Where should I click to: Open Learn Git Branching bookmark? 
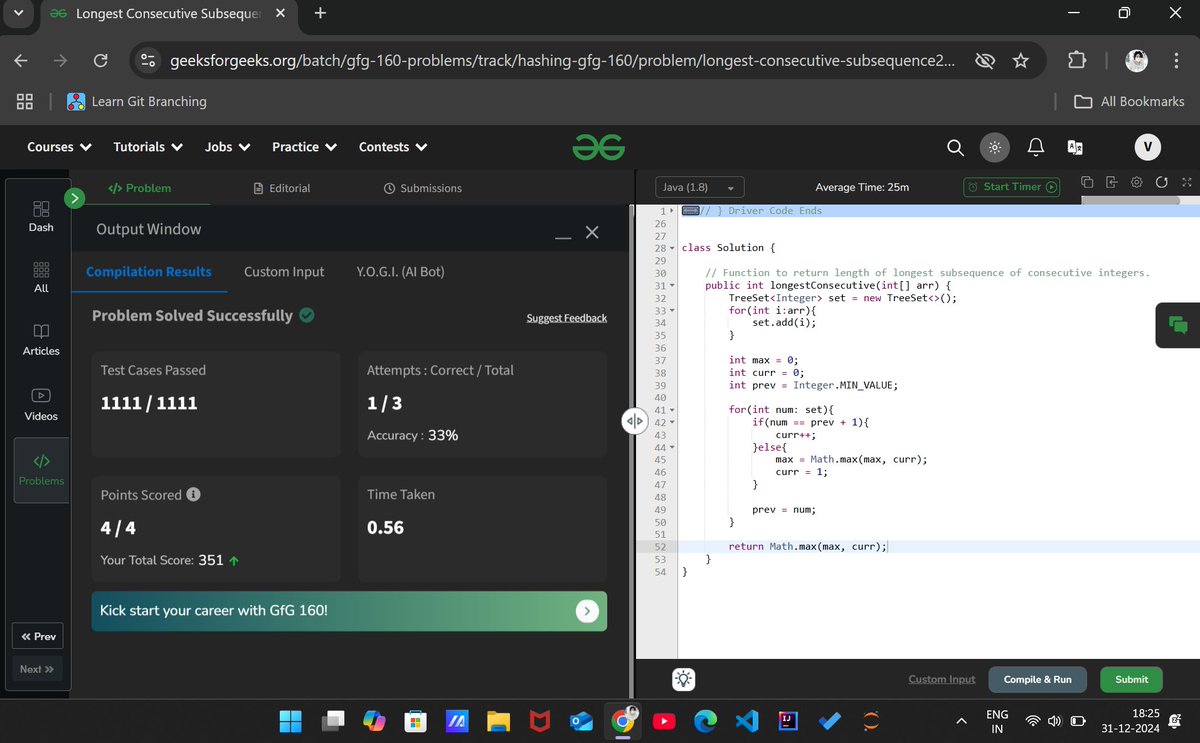point(136,101)
